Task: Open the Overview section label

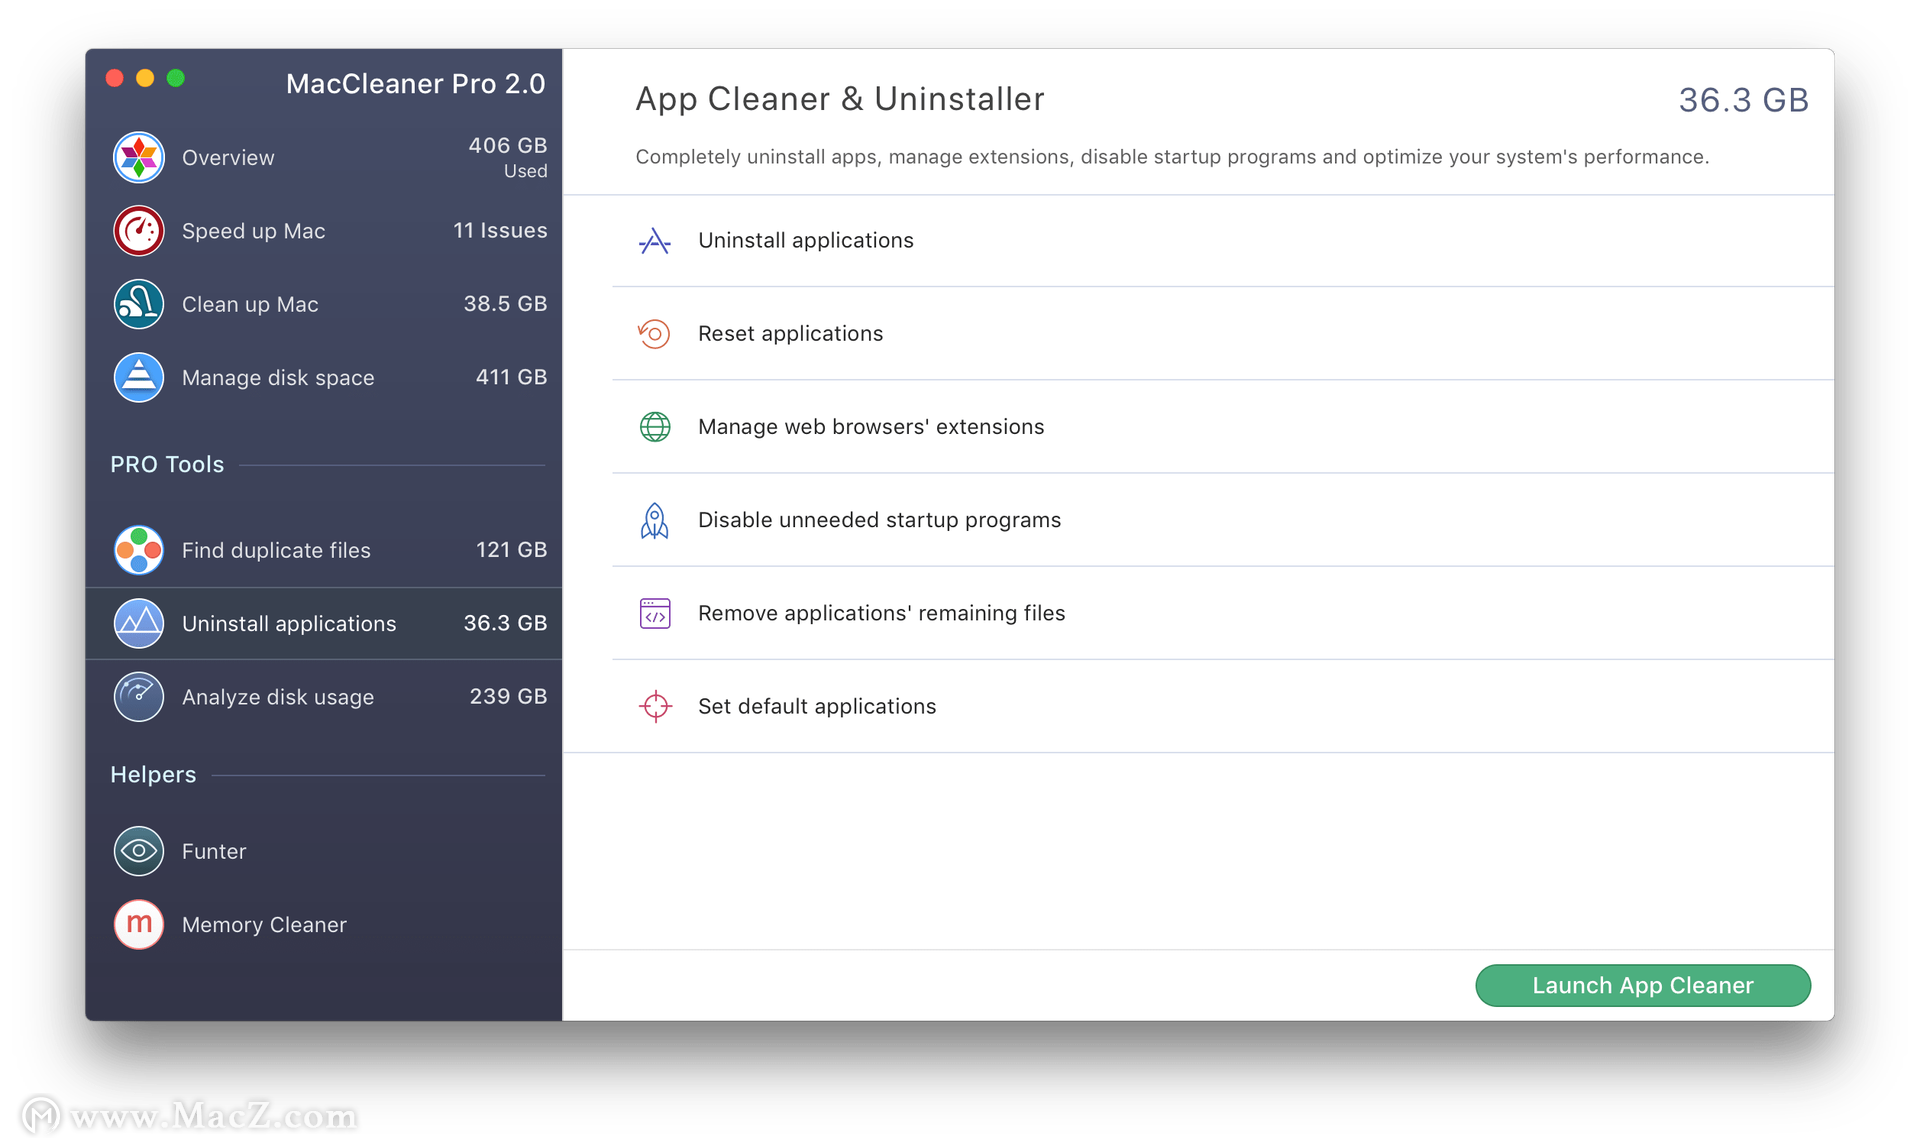Action: point(228,158)
